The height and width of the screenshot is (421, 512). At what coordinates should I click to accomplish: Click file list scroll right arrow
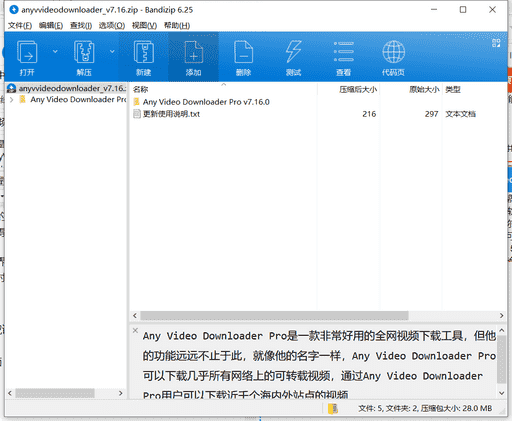pyautogui.click(x=501, y=315)
